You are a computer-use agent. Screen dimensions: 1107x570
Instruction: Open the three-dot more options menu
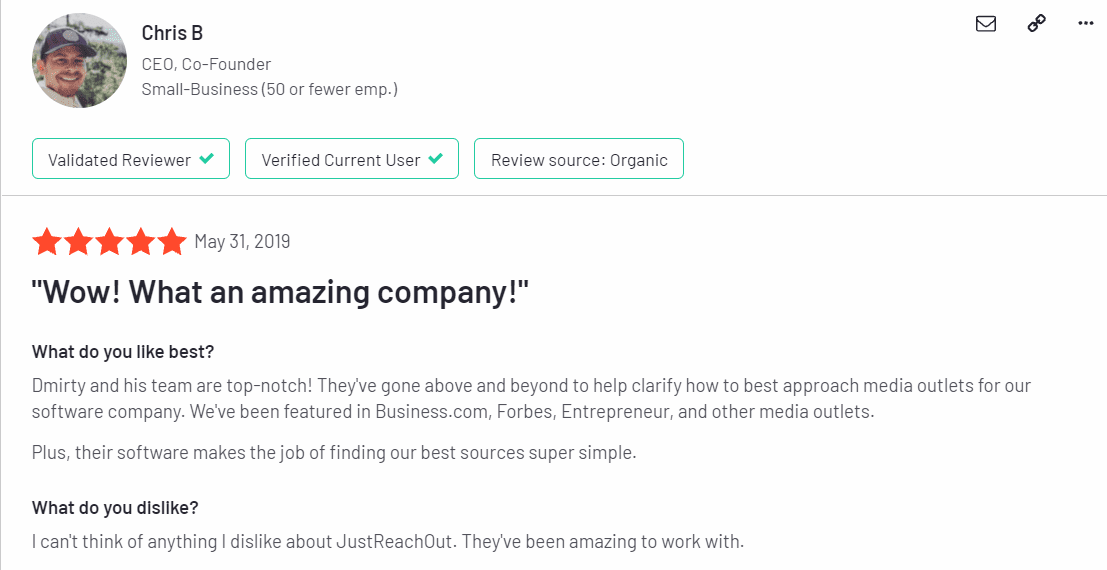(1086, 23)
